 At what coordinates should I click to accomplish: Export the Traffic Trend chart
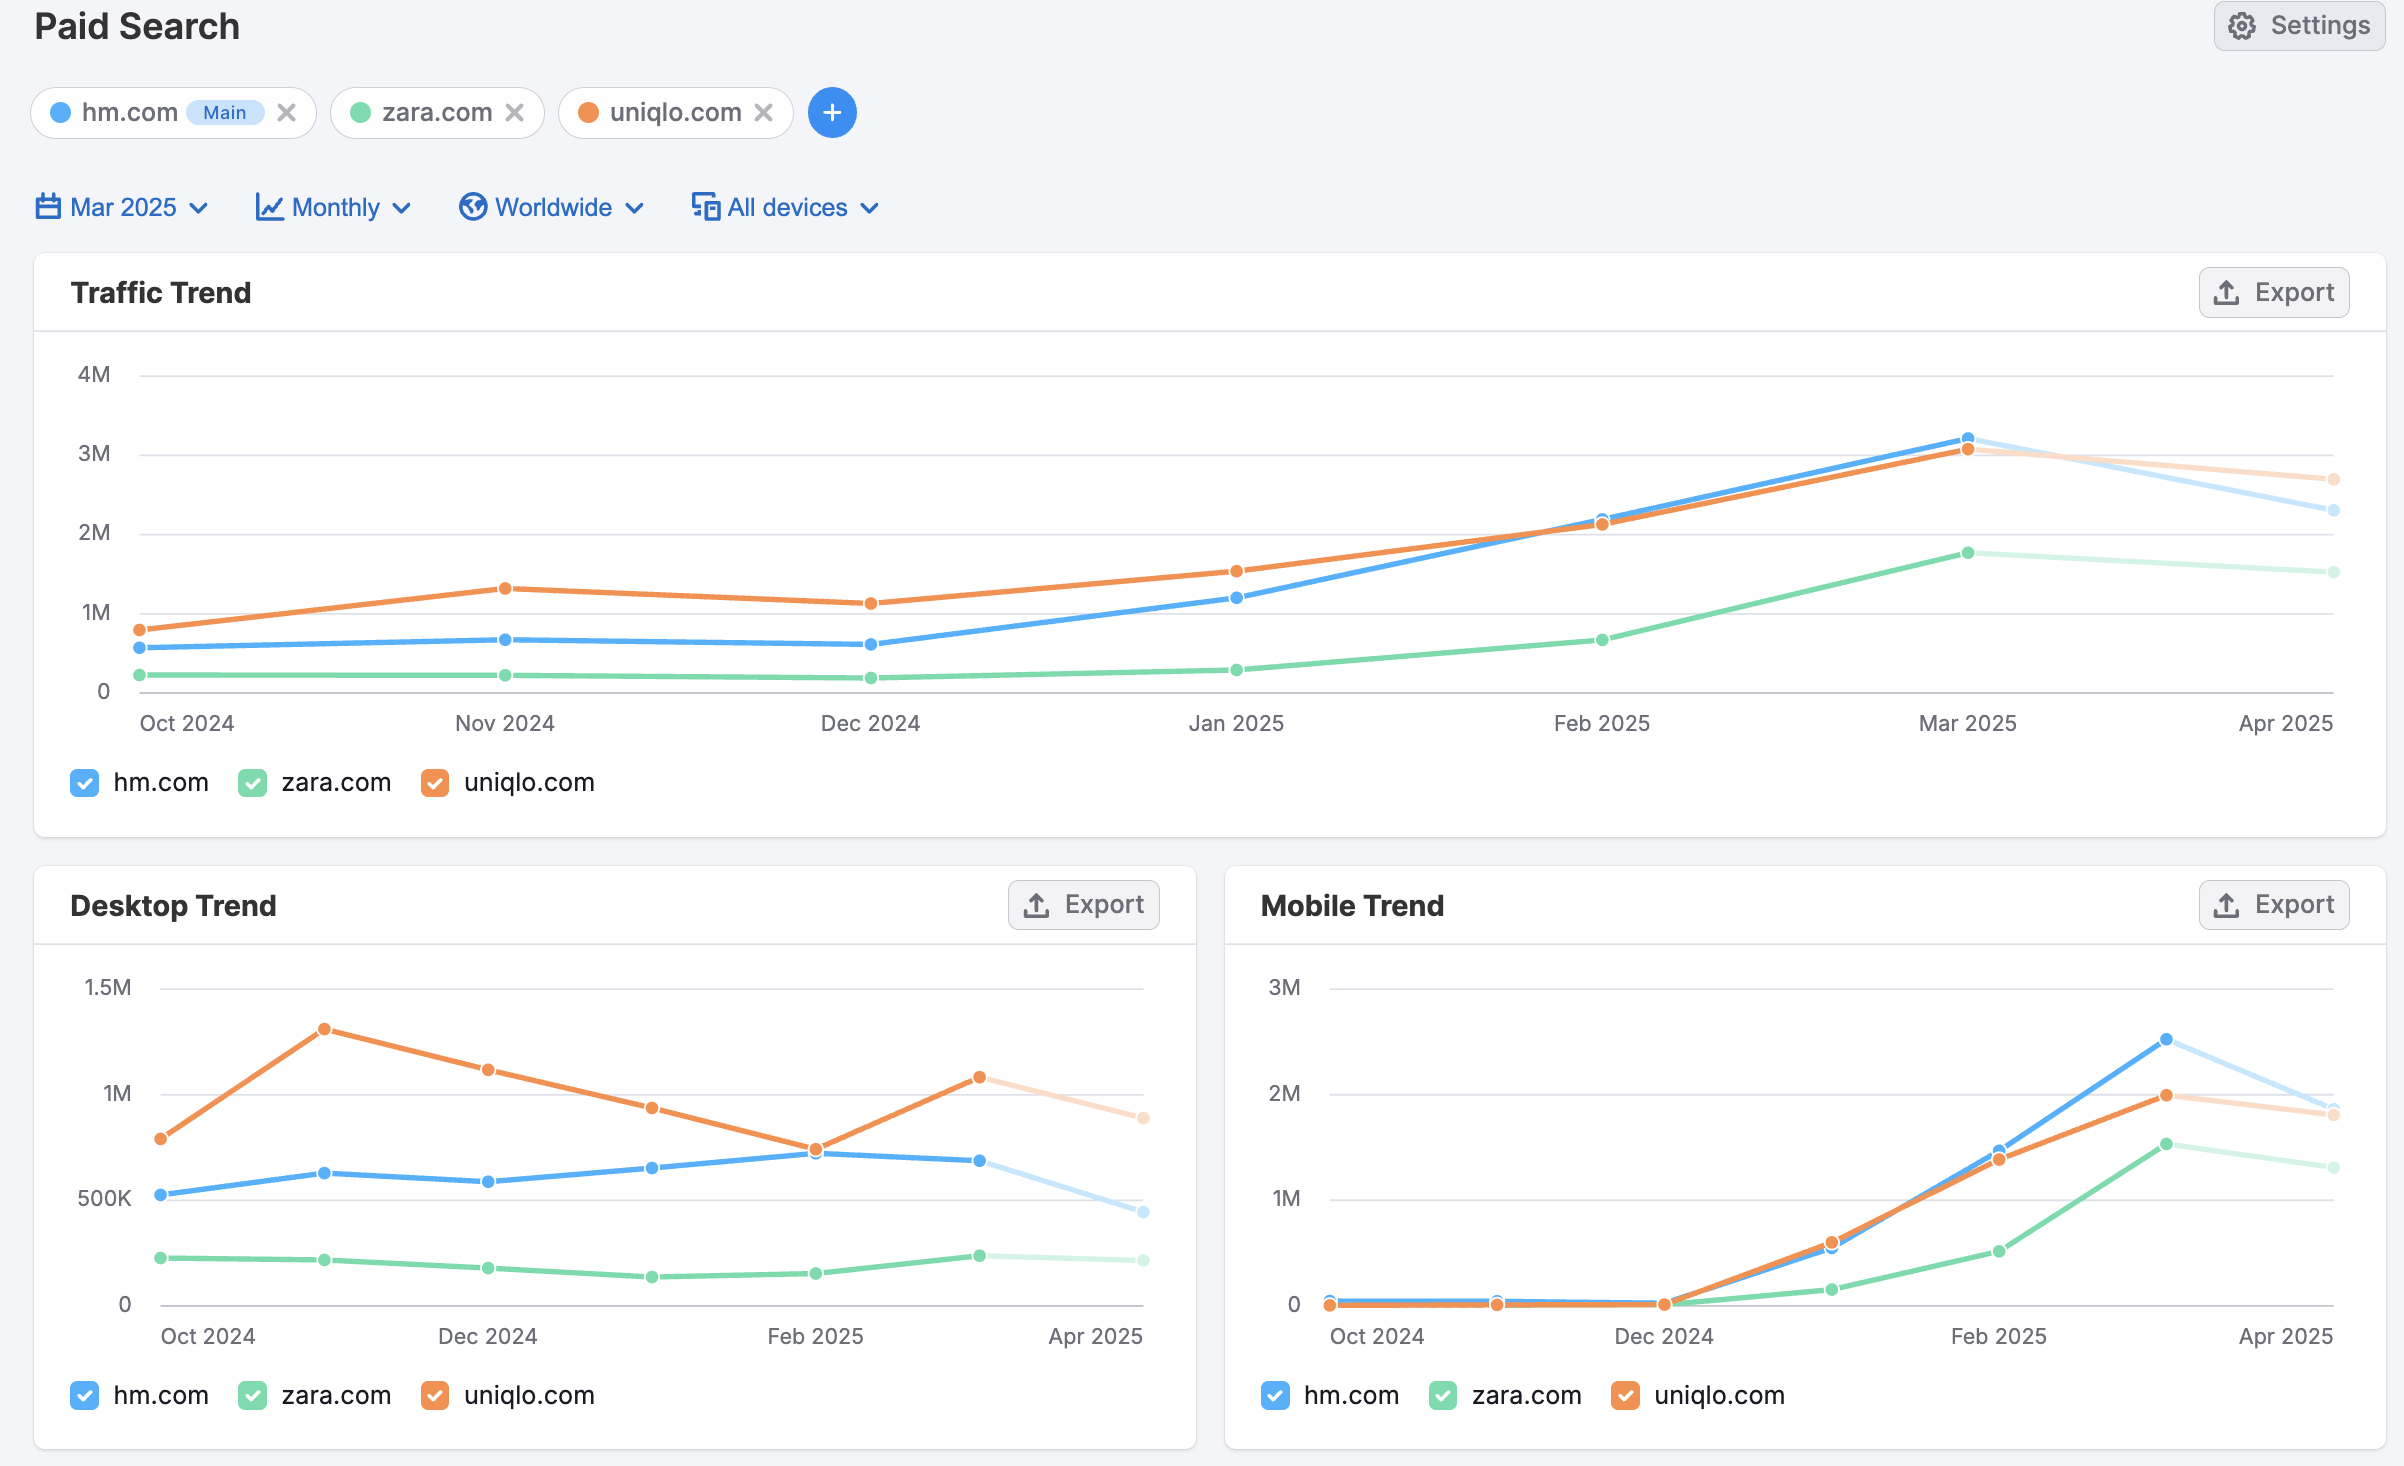(x=2273, y=293)
